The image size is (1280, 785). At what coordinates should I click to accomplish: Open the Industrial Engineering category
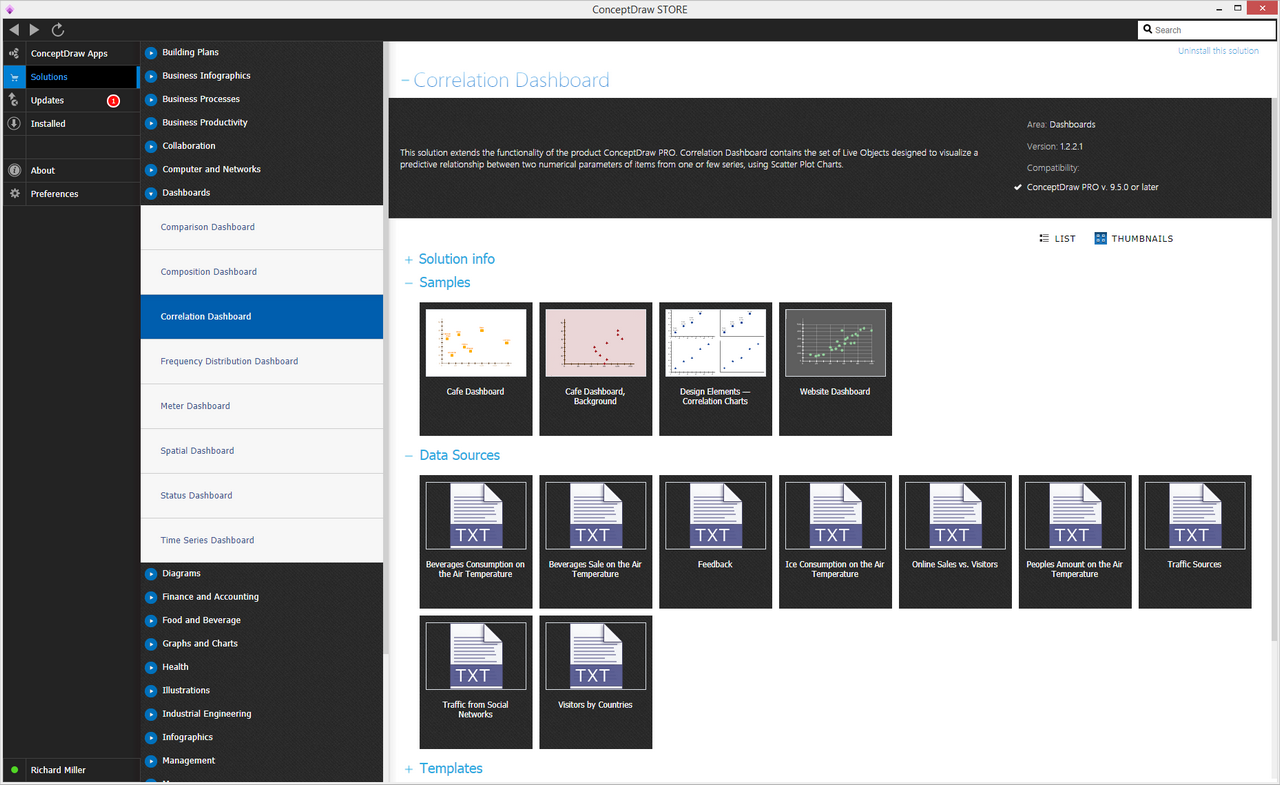pos(207,714)
